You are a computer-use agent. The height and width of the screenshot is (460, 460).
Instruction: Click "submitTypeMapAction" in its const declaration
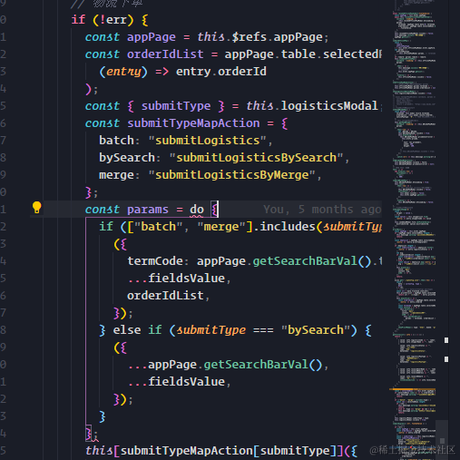tap(193, 123)
